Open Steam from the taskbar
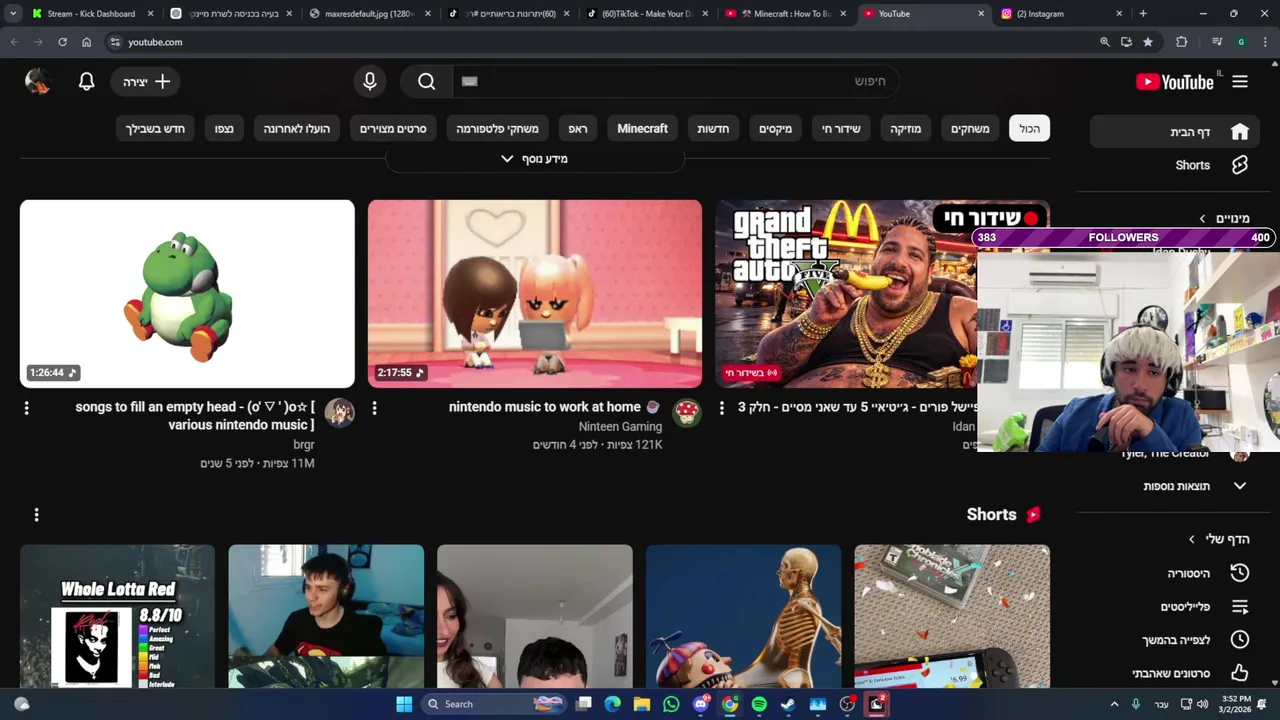This screenshot has width=1280, height=720. [x=788, y=704]
